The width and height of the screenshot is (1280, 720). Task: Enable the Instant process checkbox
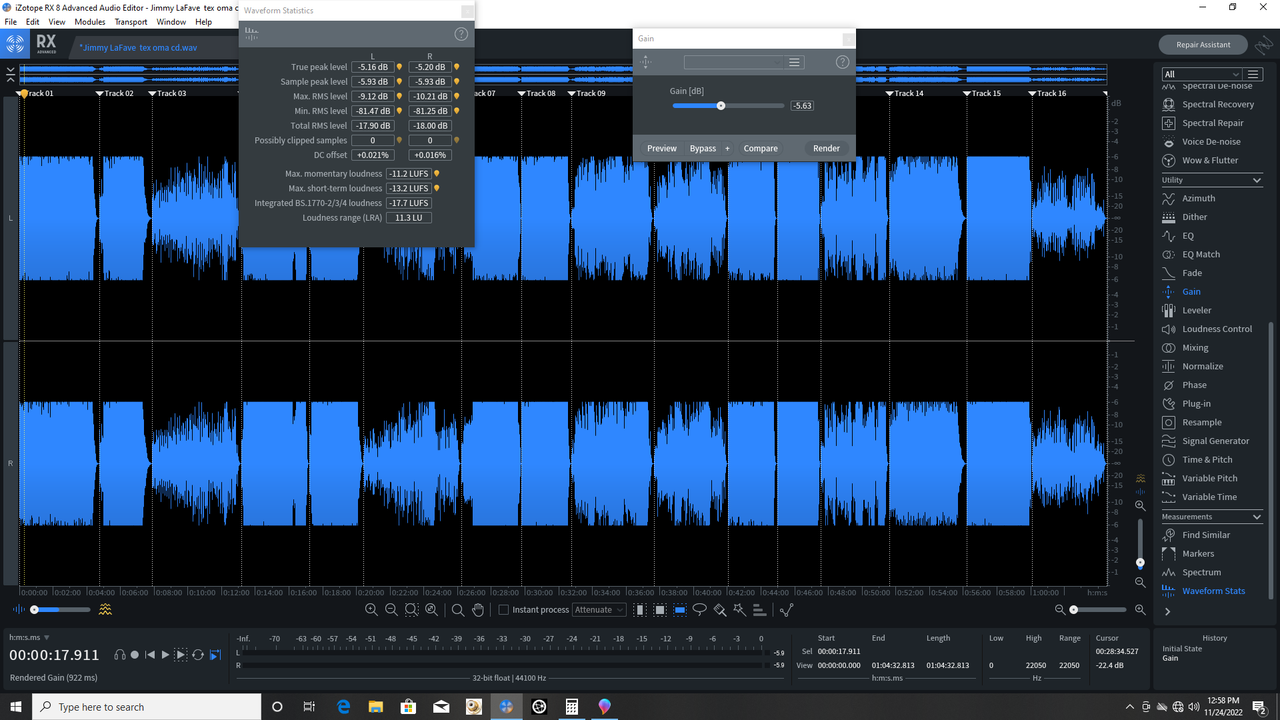(503, 609)
